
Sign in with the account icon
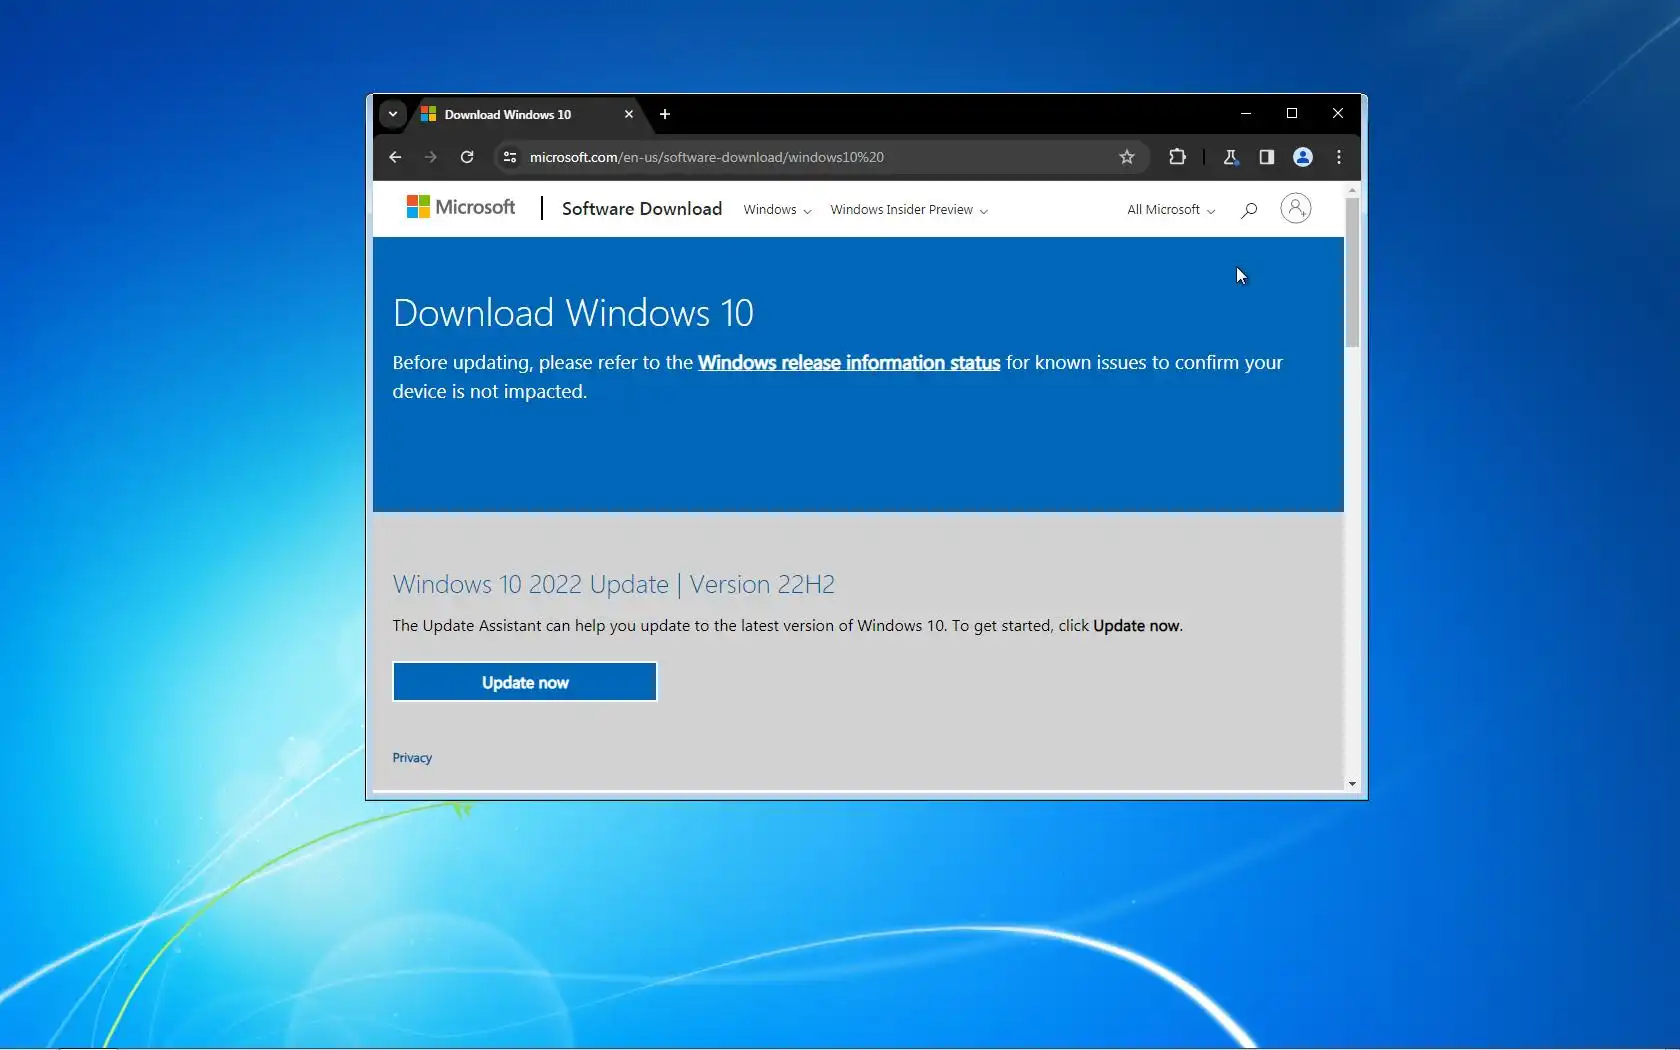[x=1296, y=208]
